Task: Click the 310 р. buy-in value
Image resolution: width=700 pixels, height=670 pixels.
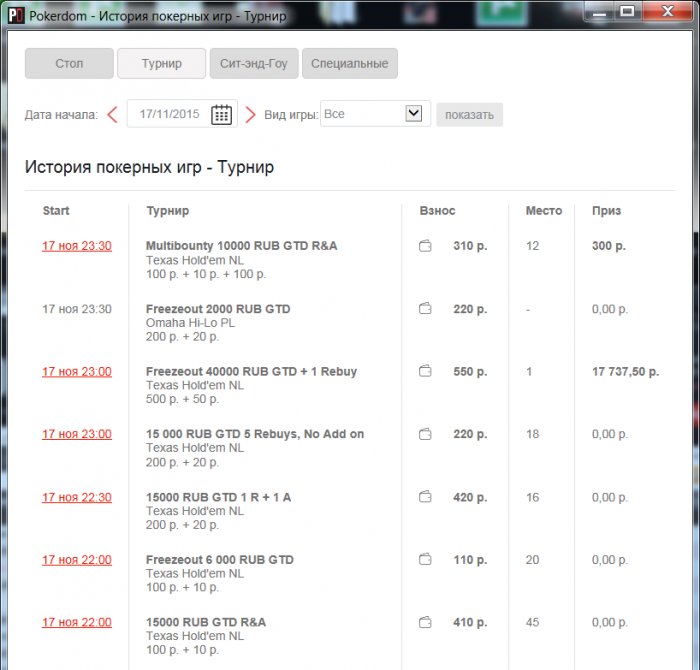Action: (x=470, y=246)
